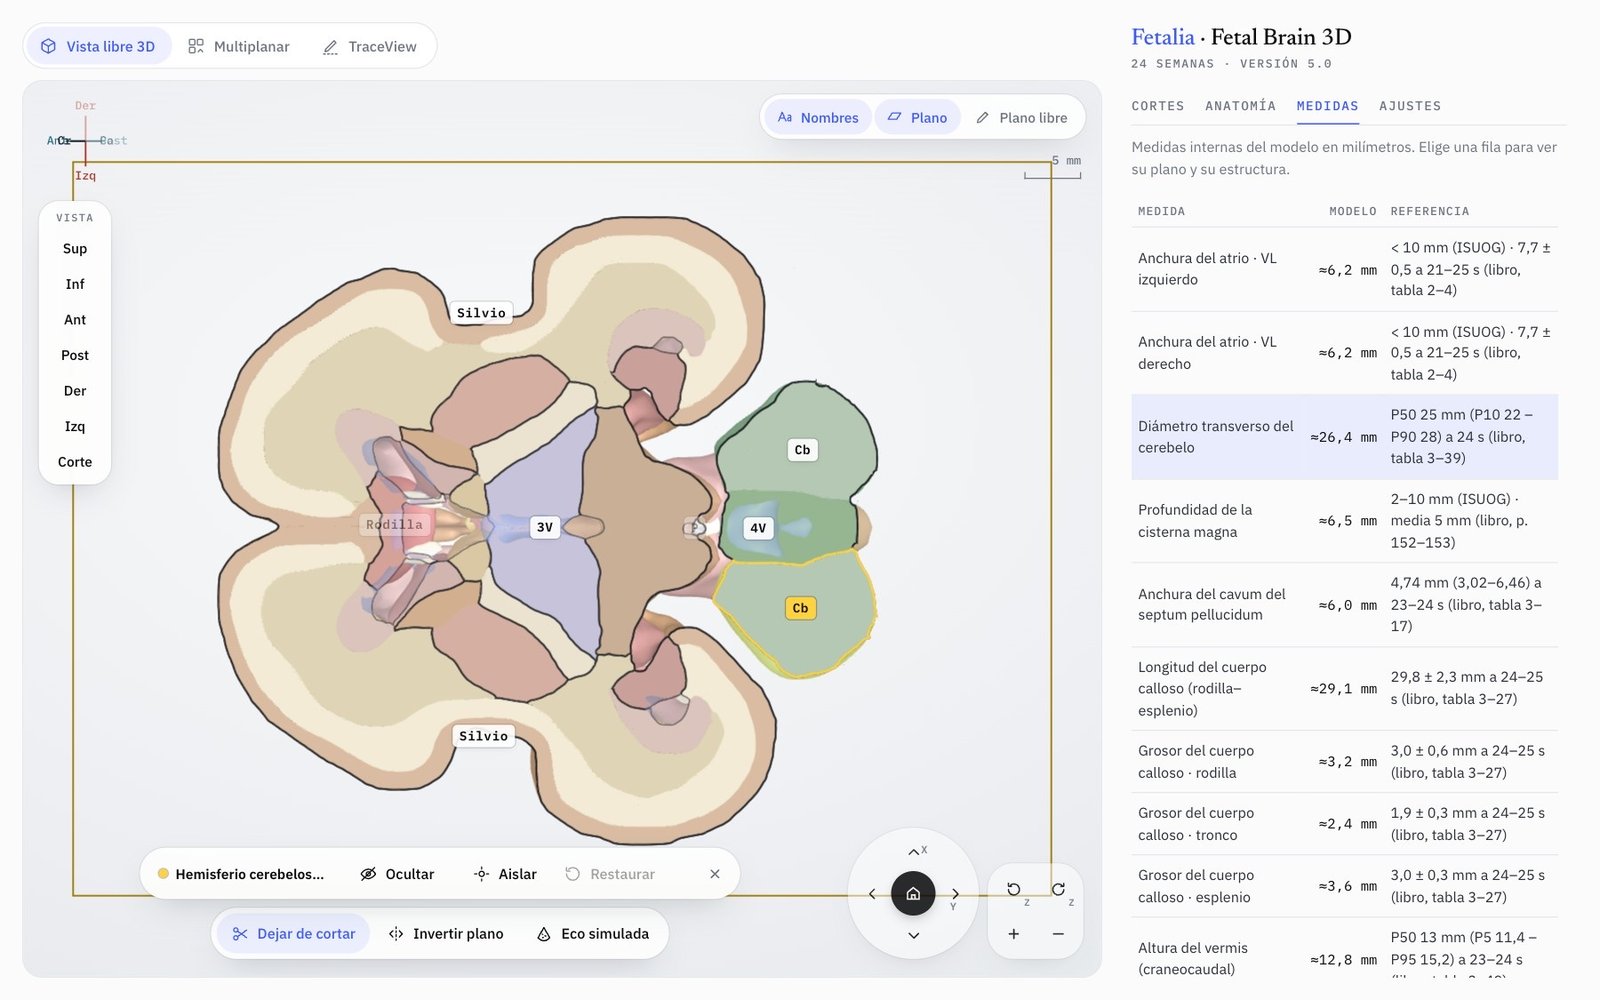Select Longitud del cuerpo calloso row

pos(1345,688)
